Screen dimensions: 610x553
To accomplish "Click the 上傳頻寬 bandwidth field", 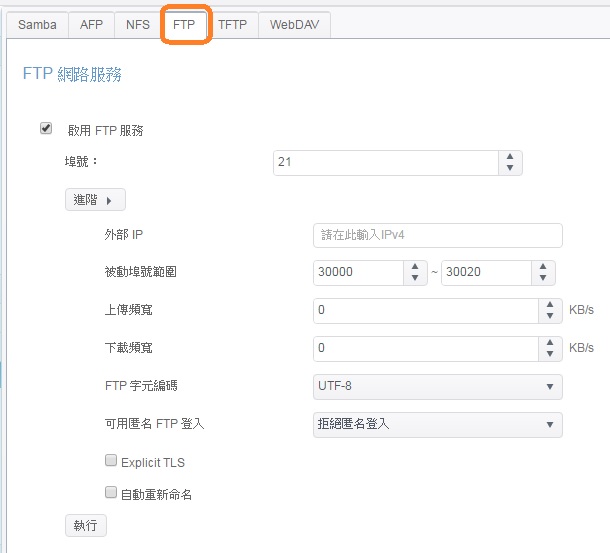I will pos(426,311).
